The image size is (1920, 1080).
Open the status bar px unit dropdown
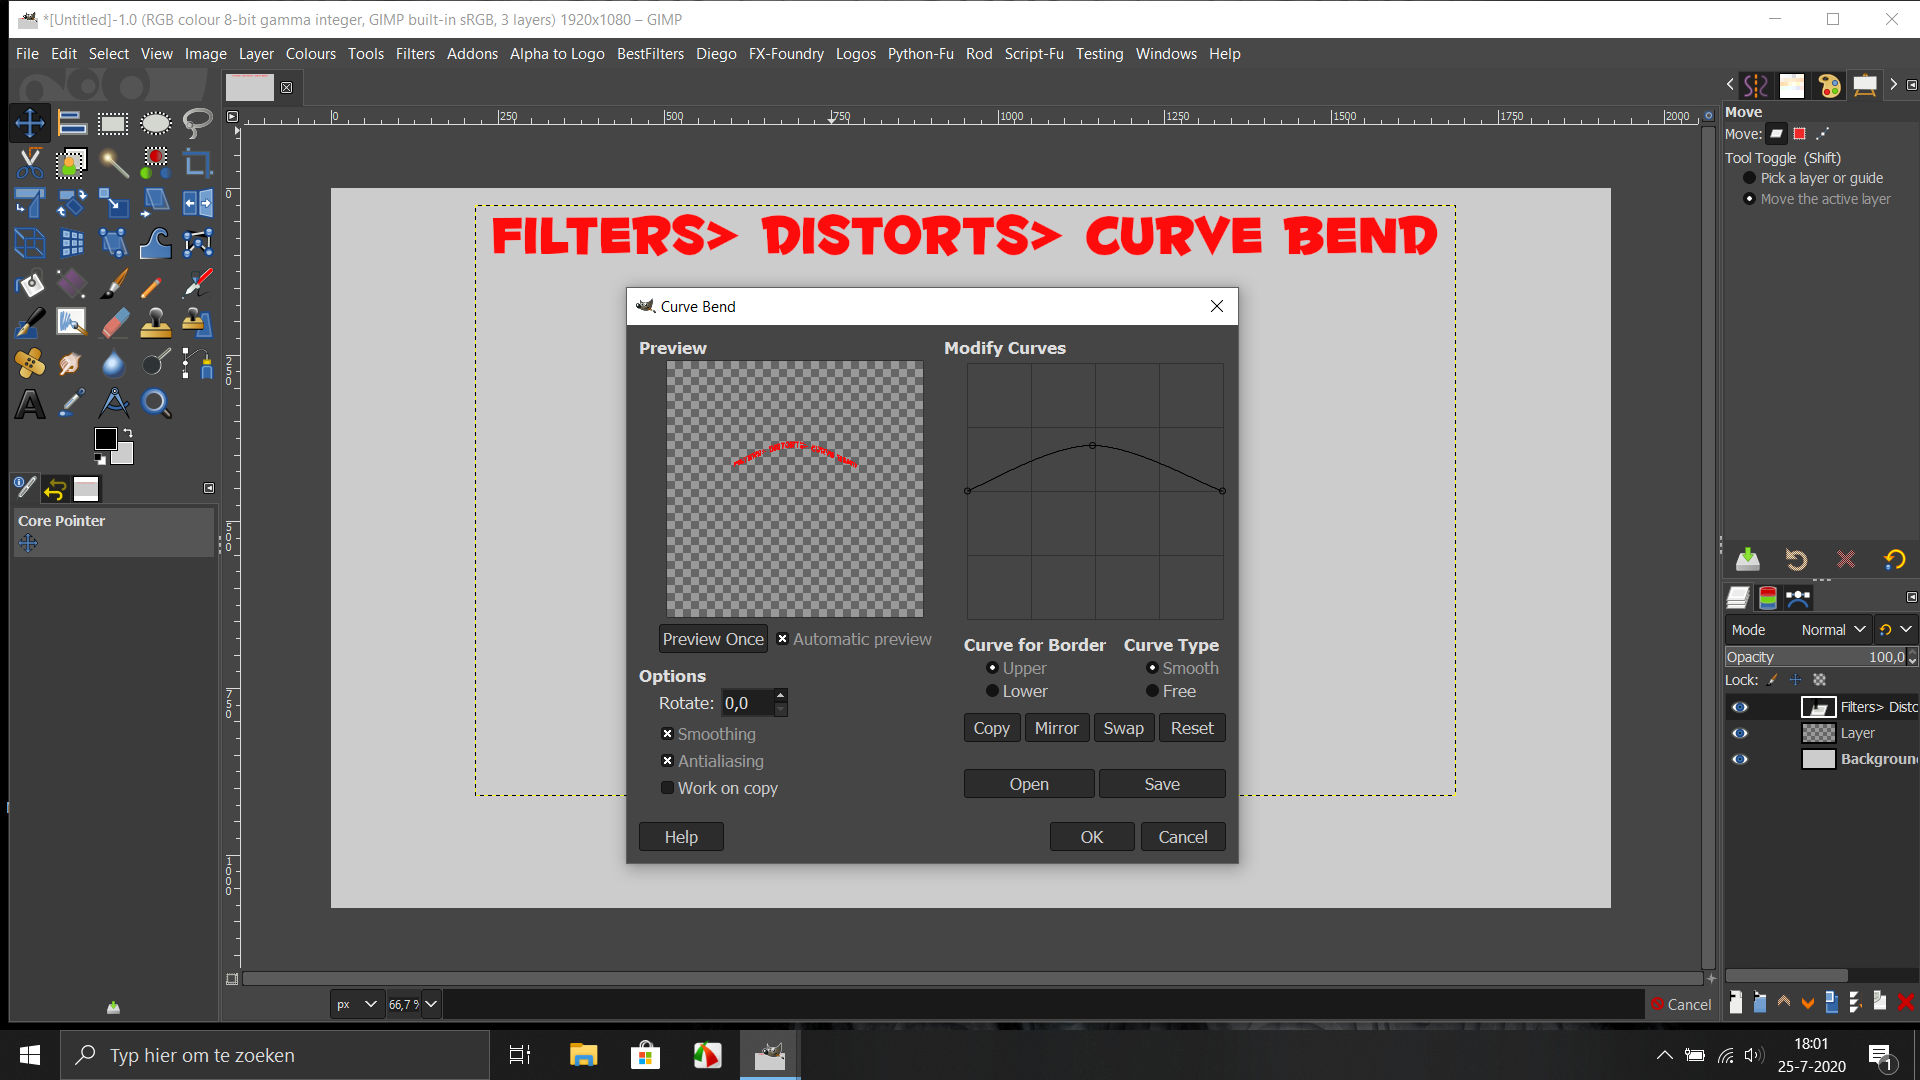pos(356,1004)
